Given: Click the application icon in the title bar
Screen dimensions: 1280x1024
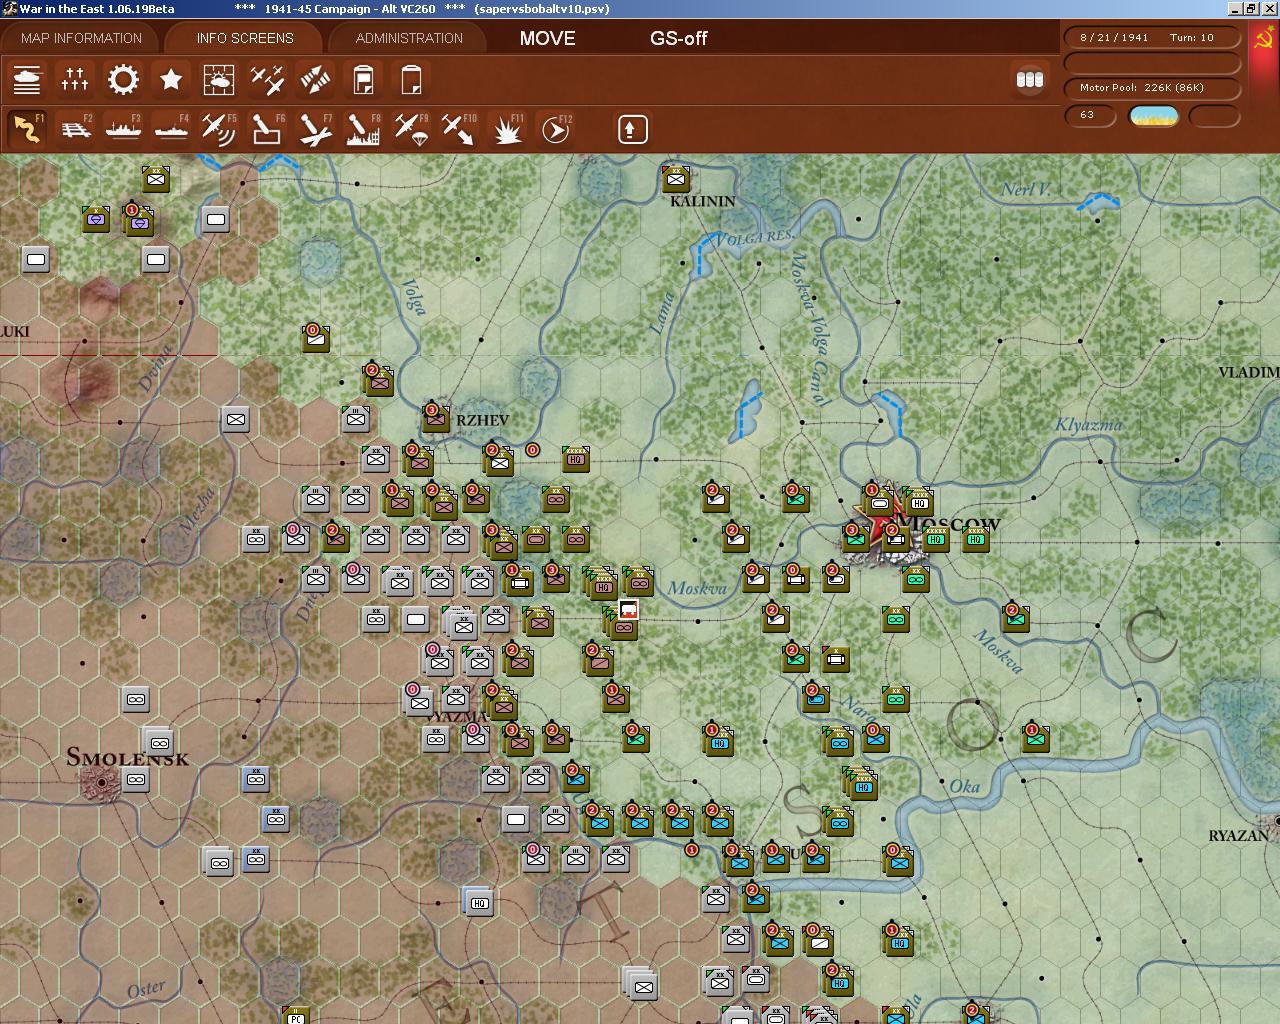Looking at the screenshot, I should pos(9,8).
